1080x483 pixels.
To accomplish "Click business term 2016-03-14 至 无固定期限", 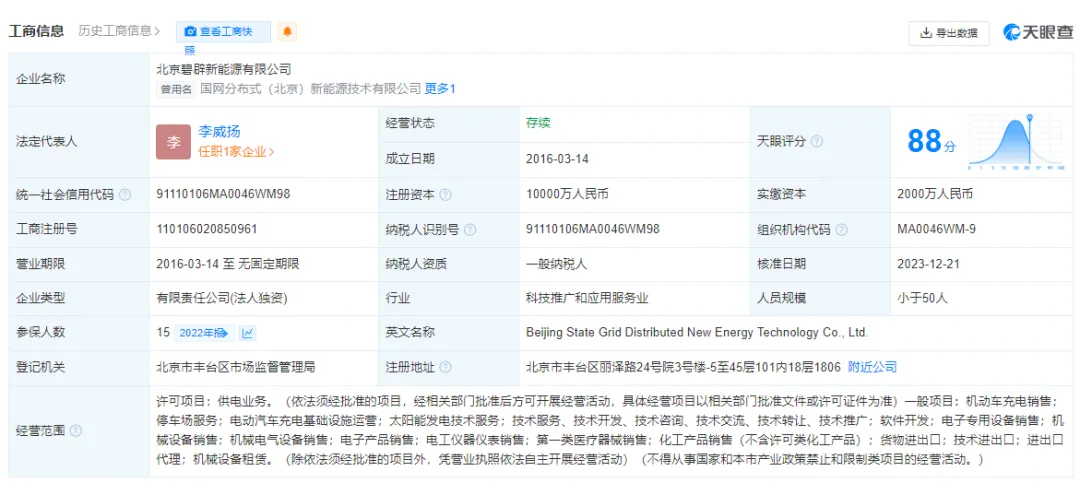I will point(227,264).
